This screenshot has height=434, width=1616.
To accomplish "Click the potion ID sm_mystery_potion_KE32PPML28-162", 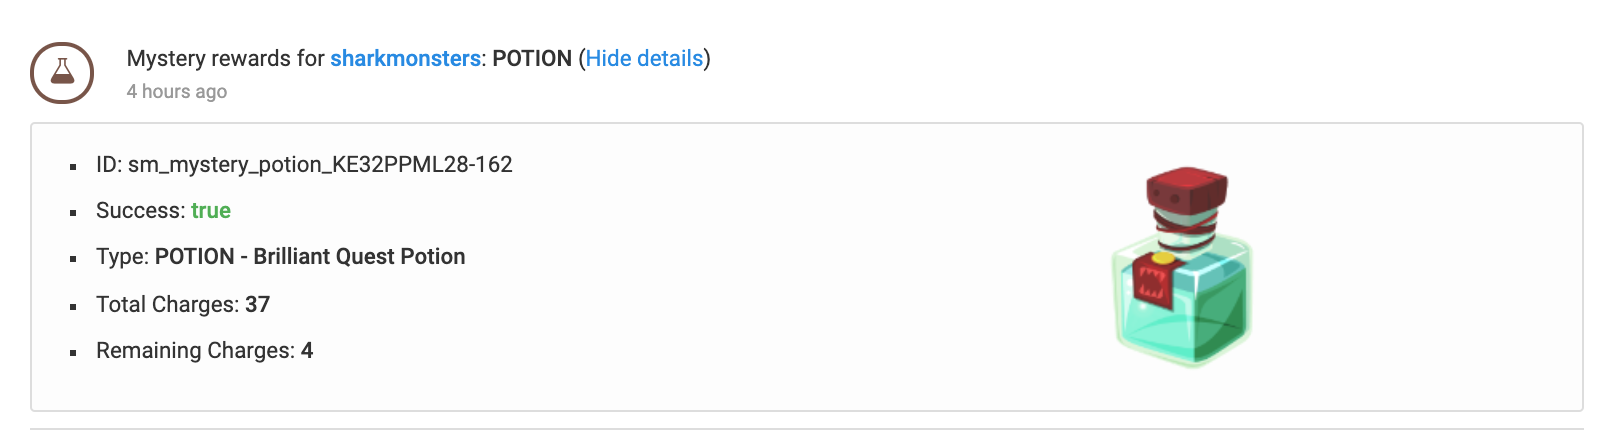I will tap(320, 165).
